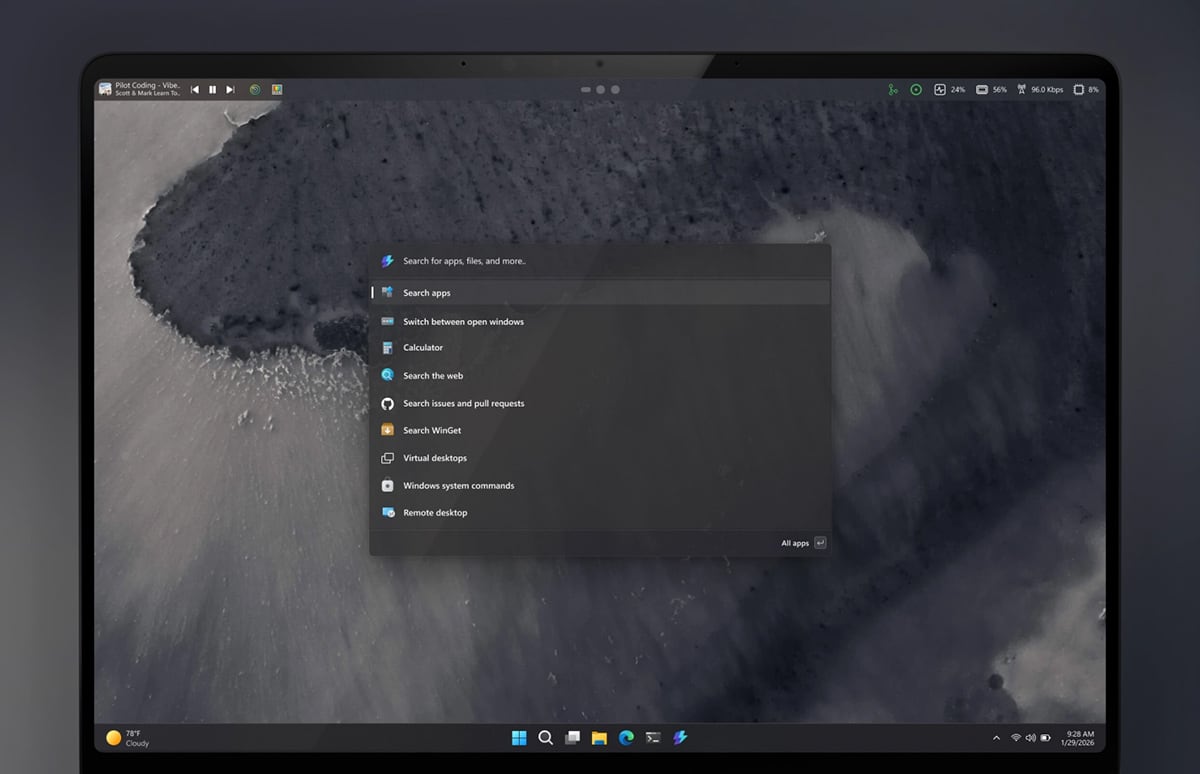Click the 8% usage indicator in top bar

pos(1086,89)
